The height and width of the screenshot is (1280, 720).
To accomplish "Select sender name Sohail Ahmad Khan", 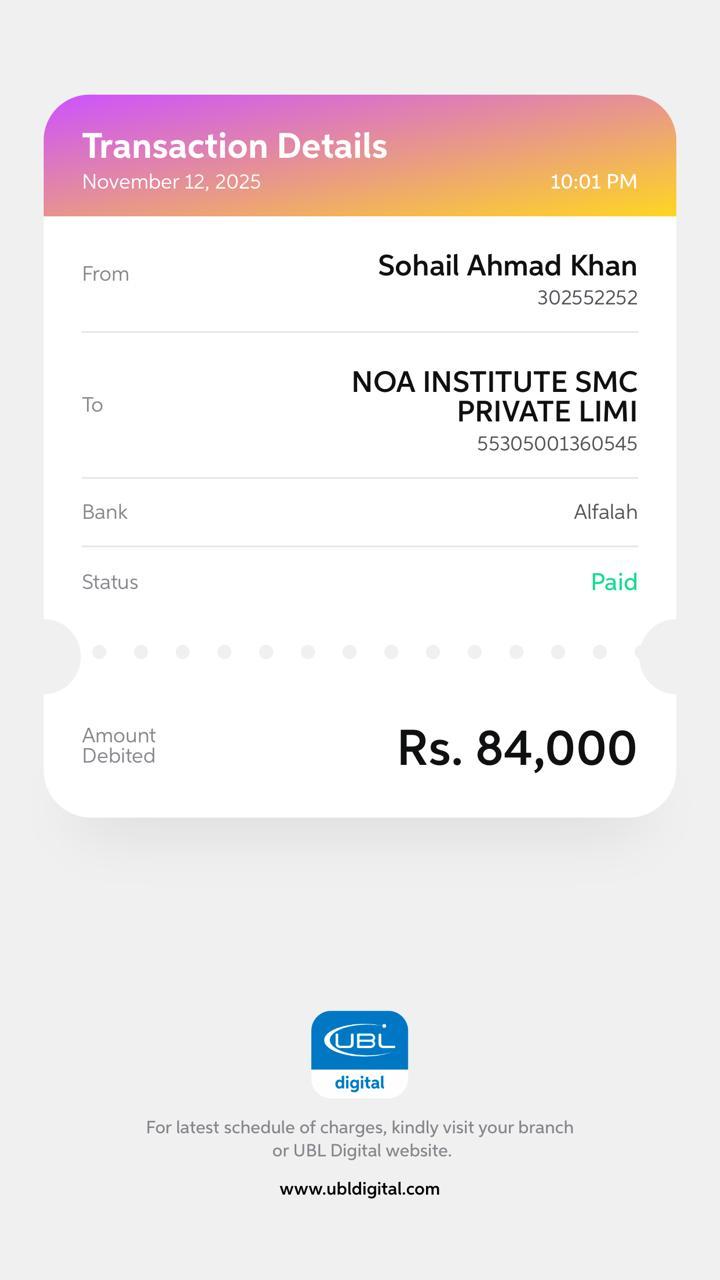I will click(507, 266).
